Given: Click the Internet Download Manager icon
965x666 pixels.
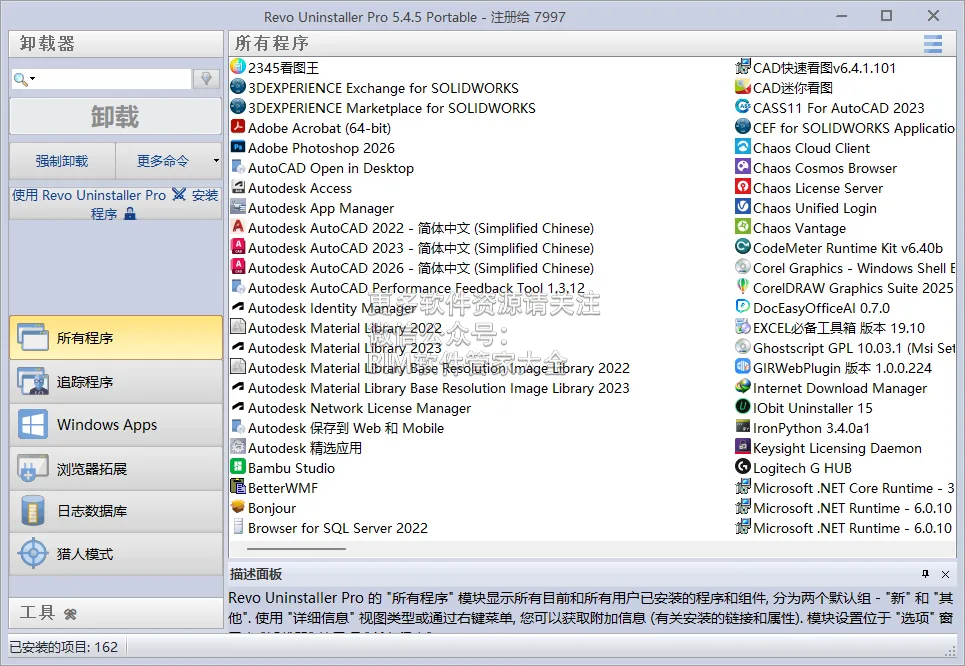Looking at the screenshot, I should 743,387.
